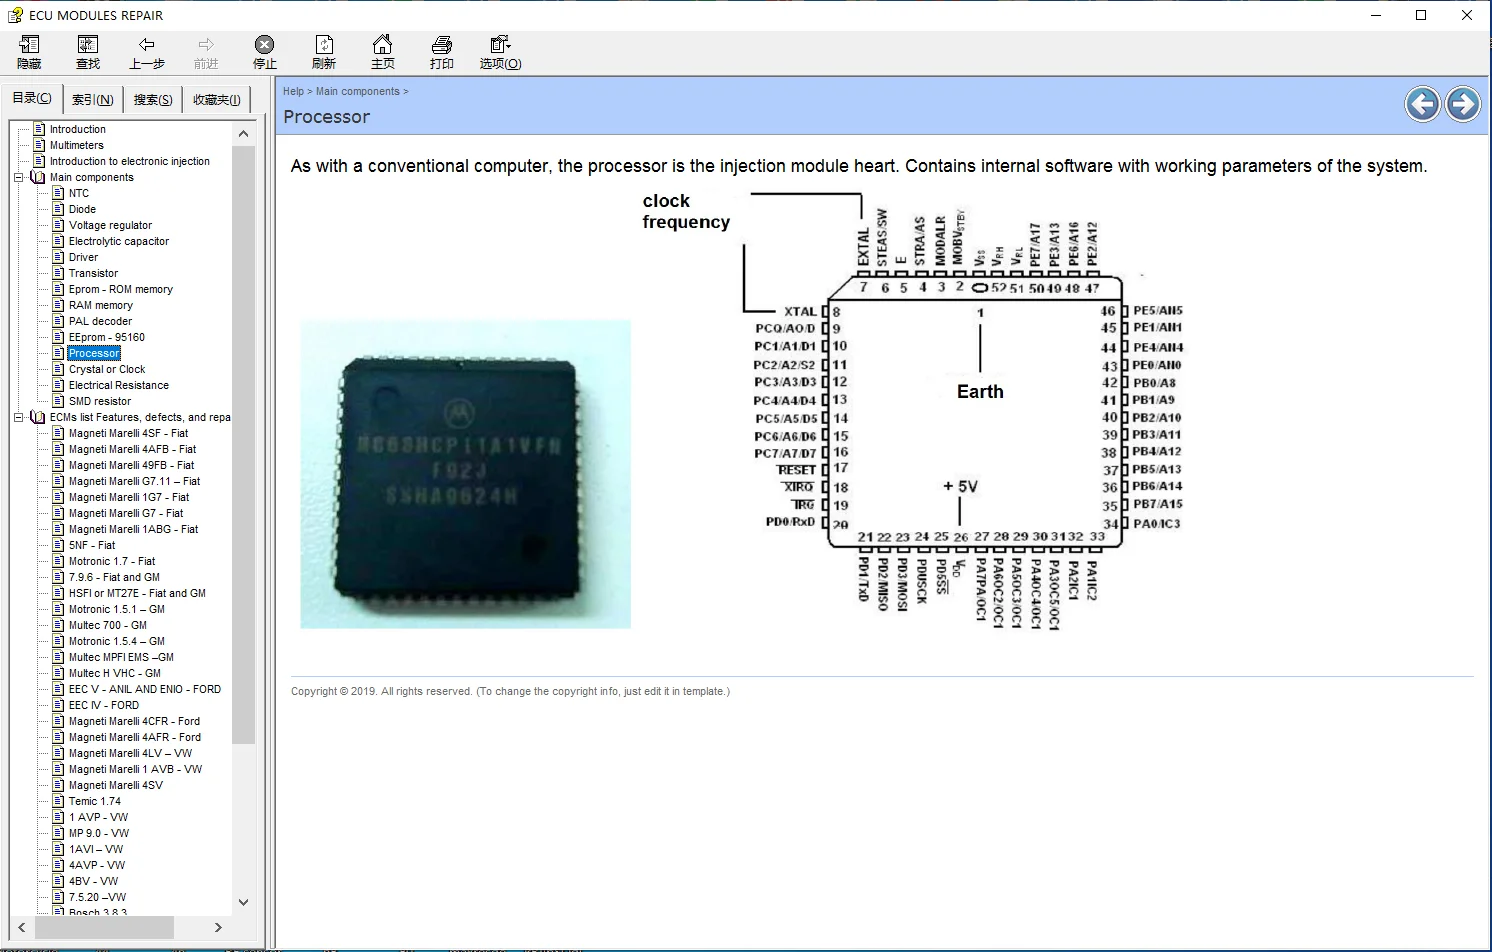The width and height of the screenshot is (1492, 952).
Task: Open the Motronic 1.7 - Fiat topic
Action: coord(112,561)
